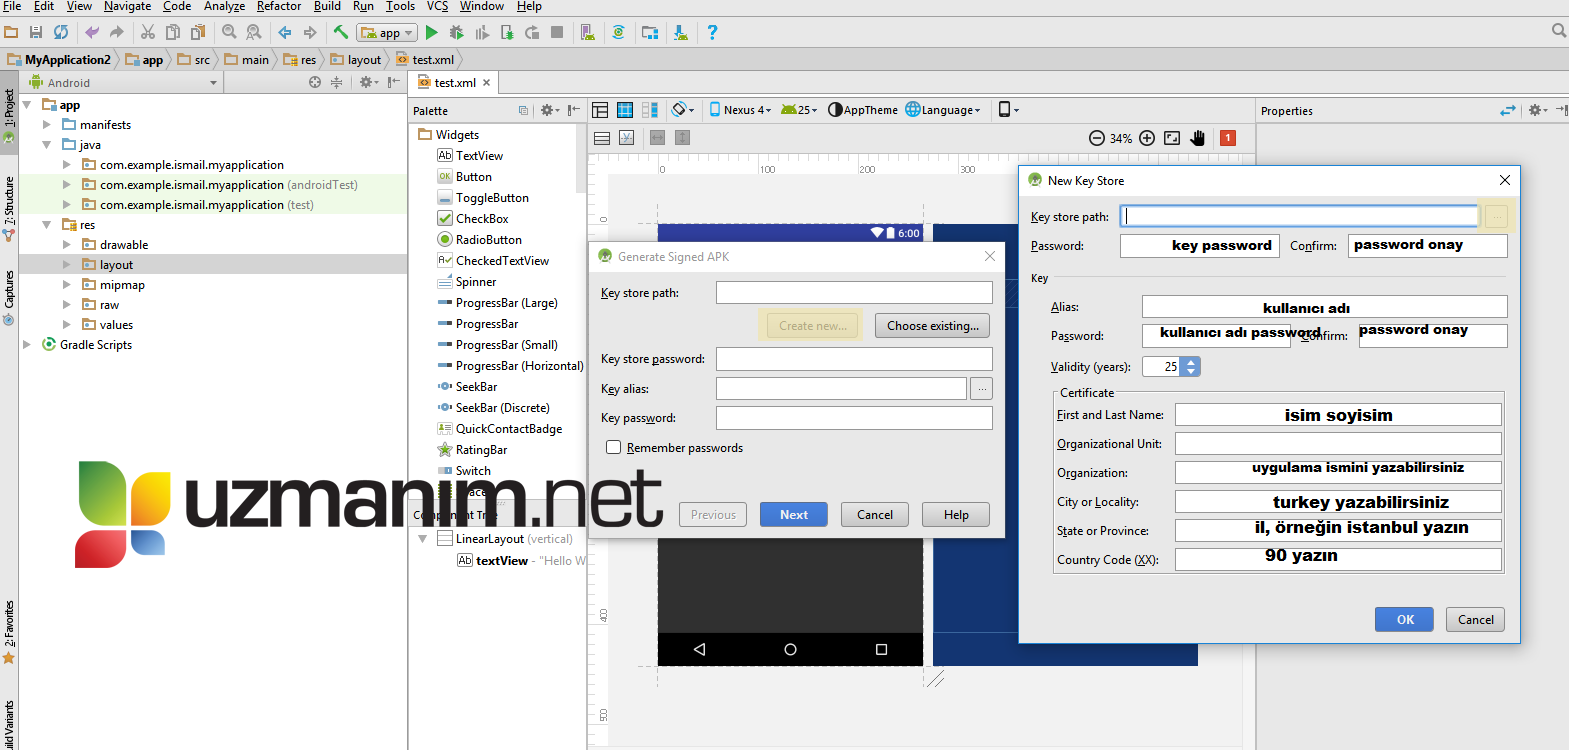
Task: Show design view icon in layout editor
Action: [x=600, y=110]
